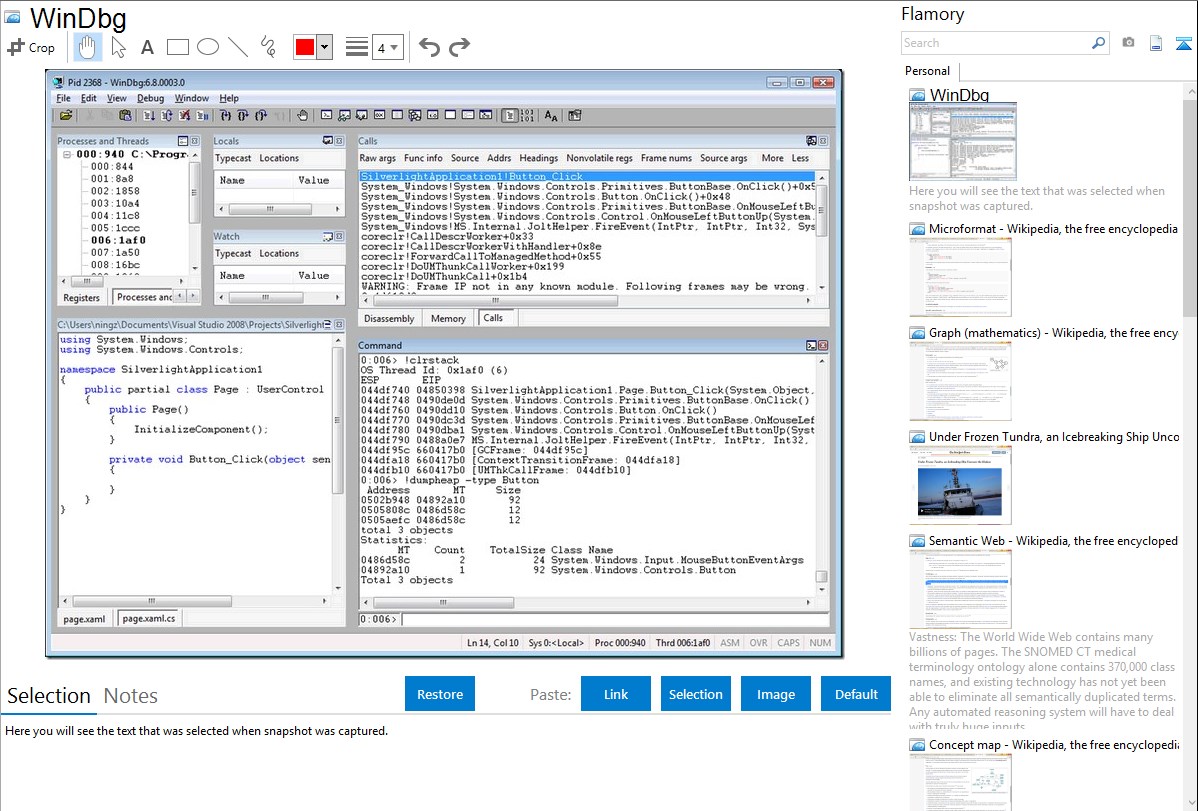Toggle Typecast in the Locals panel

(x=233, y=158)
